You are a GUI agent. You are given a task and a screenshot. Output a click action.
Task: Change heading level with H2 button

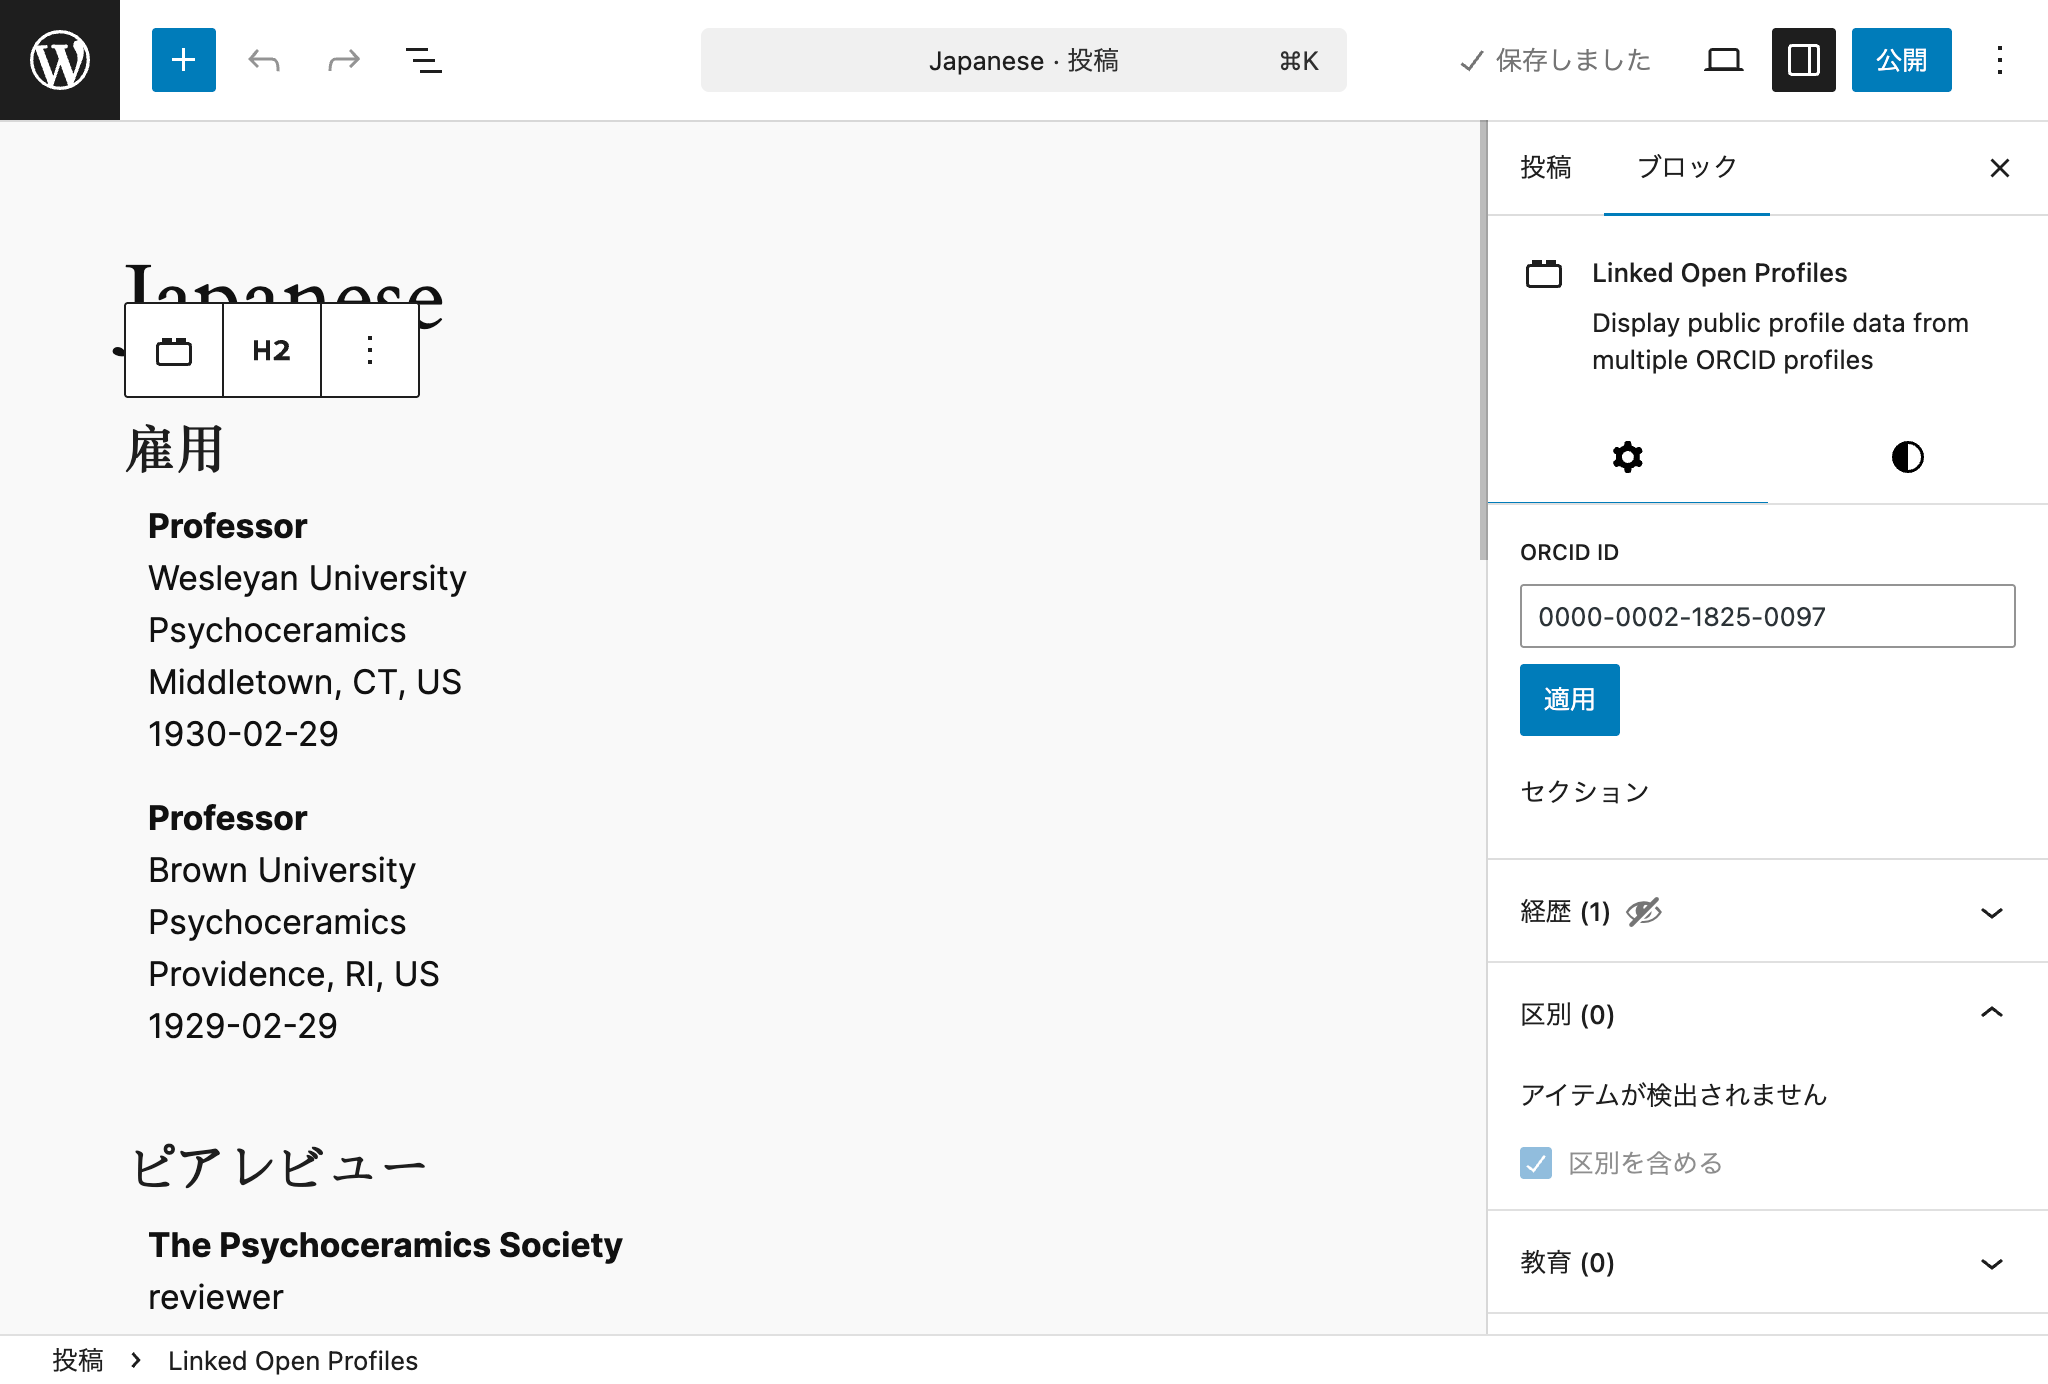click(x=271, y=351)
